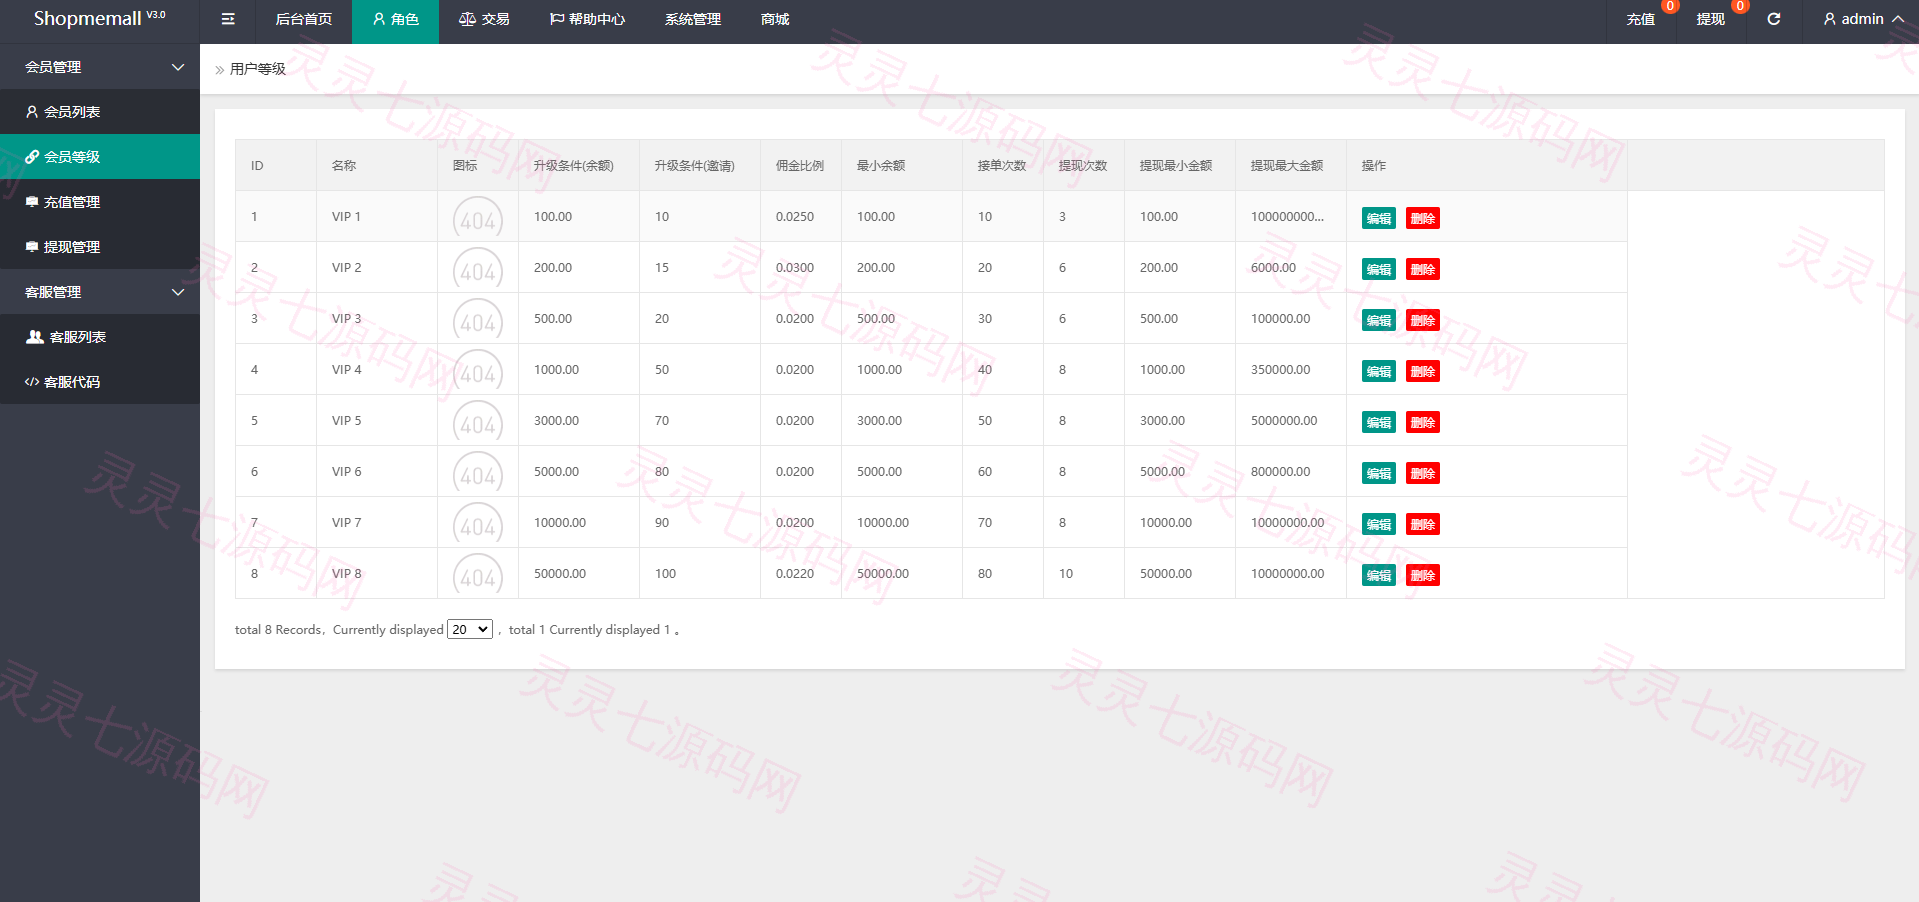Select the 角色 top menu item
The width and height of the screenshot is (1919, 902).
(395, 19)
